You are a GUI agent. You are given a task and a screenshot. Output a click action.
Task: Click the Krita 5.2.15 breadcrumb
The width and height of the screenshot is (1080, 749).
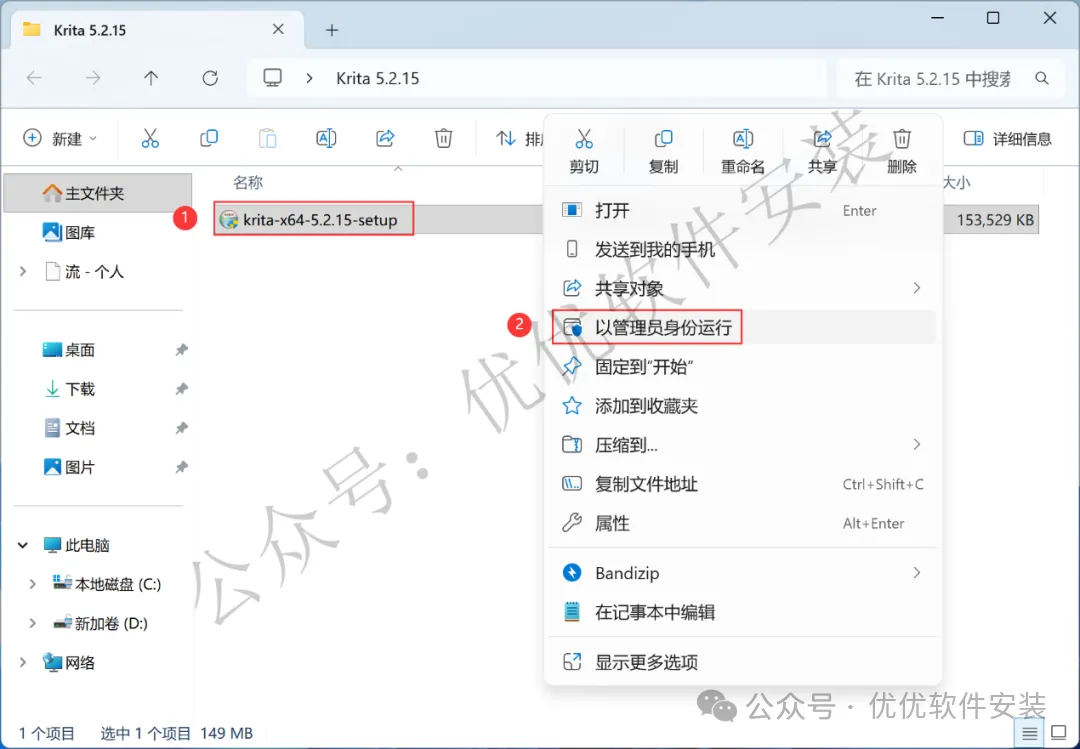click(x=377, y=79)
